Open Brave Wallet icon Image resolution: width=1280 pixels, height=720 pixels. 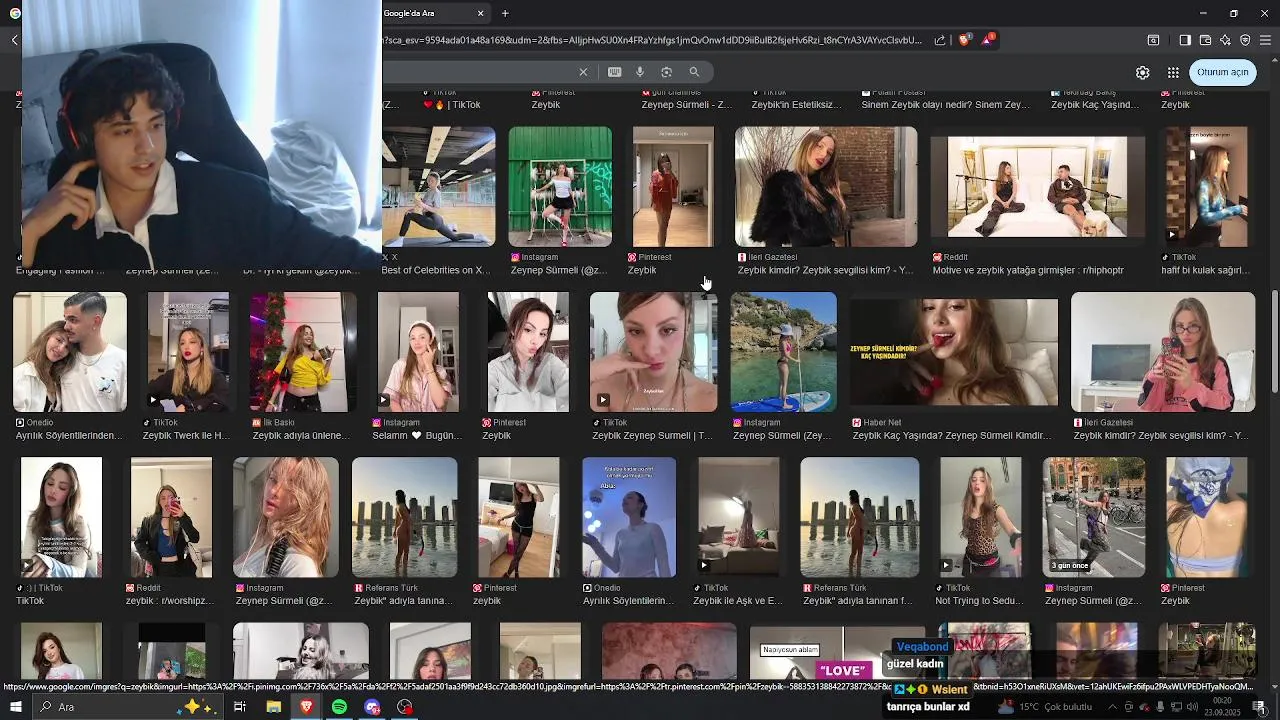pyautogui.click(x=1205, y=40)
